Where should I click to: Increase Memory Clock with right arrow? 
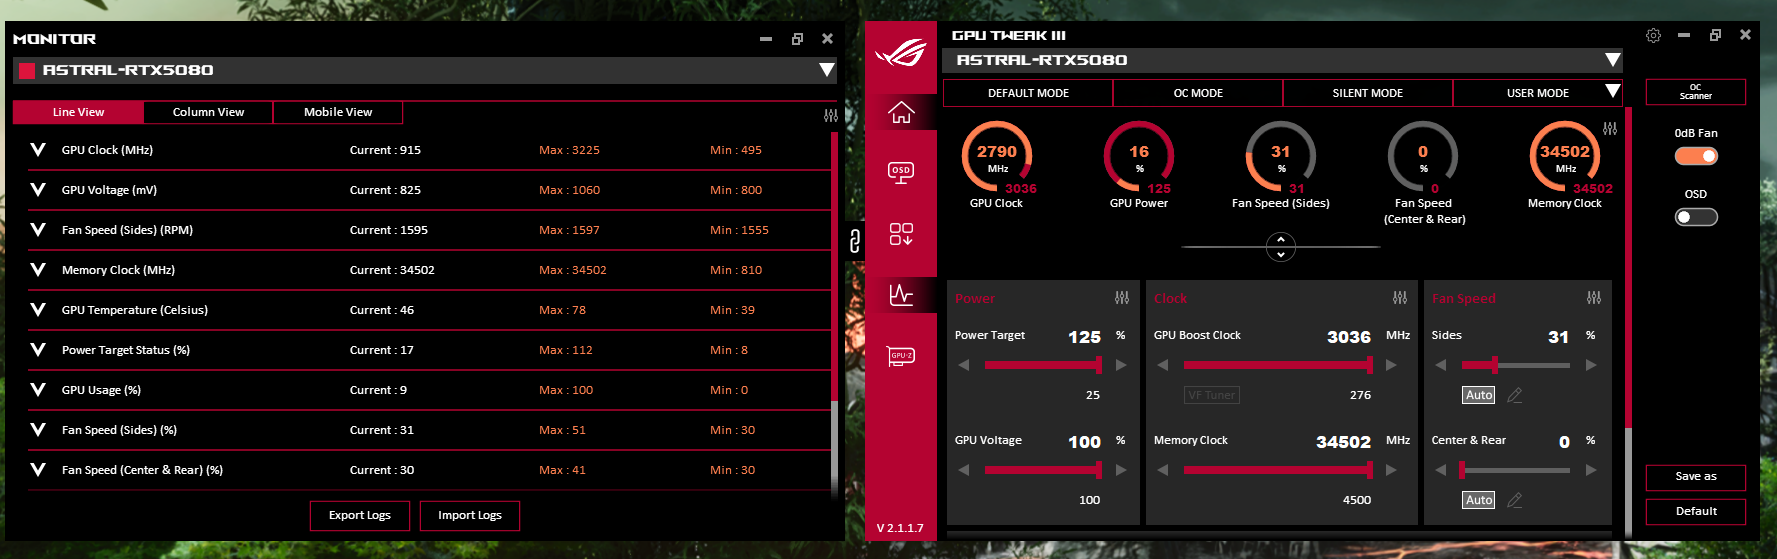[x=1391, y=470]
